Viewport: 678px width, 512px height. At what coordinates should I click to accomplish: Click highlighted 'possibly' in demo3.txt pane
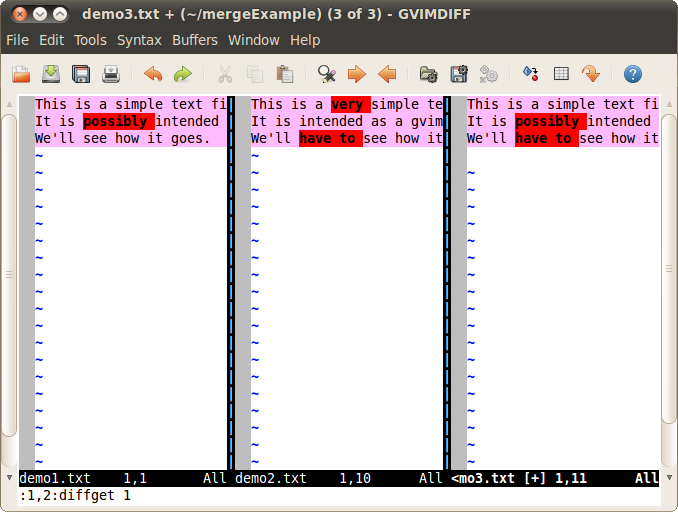pos(550,122)
